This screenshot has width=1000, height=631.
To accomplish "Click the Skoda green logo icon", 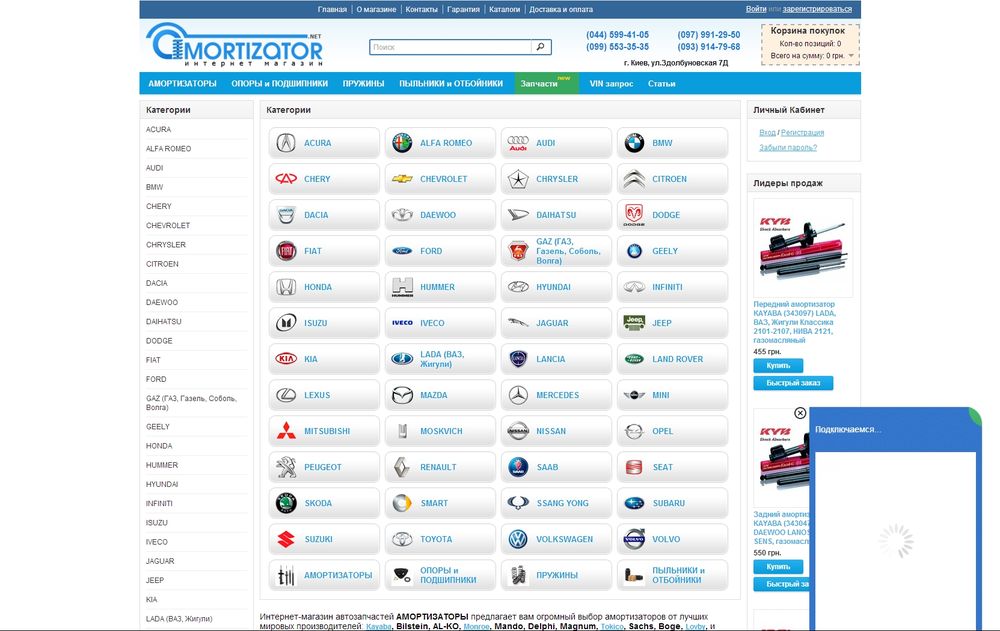I will [x=286, y=503].
